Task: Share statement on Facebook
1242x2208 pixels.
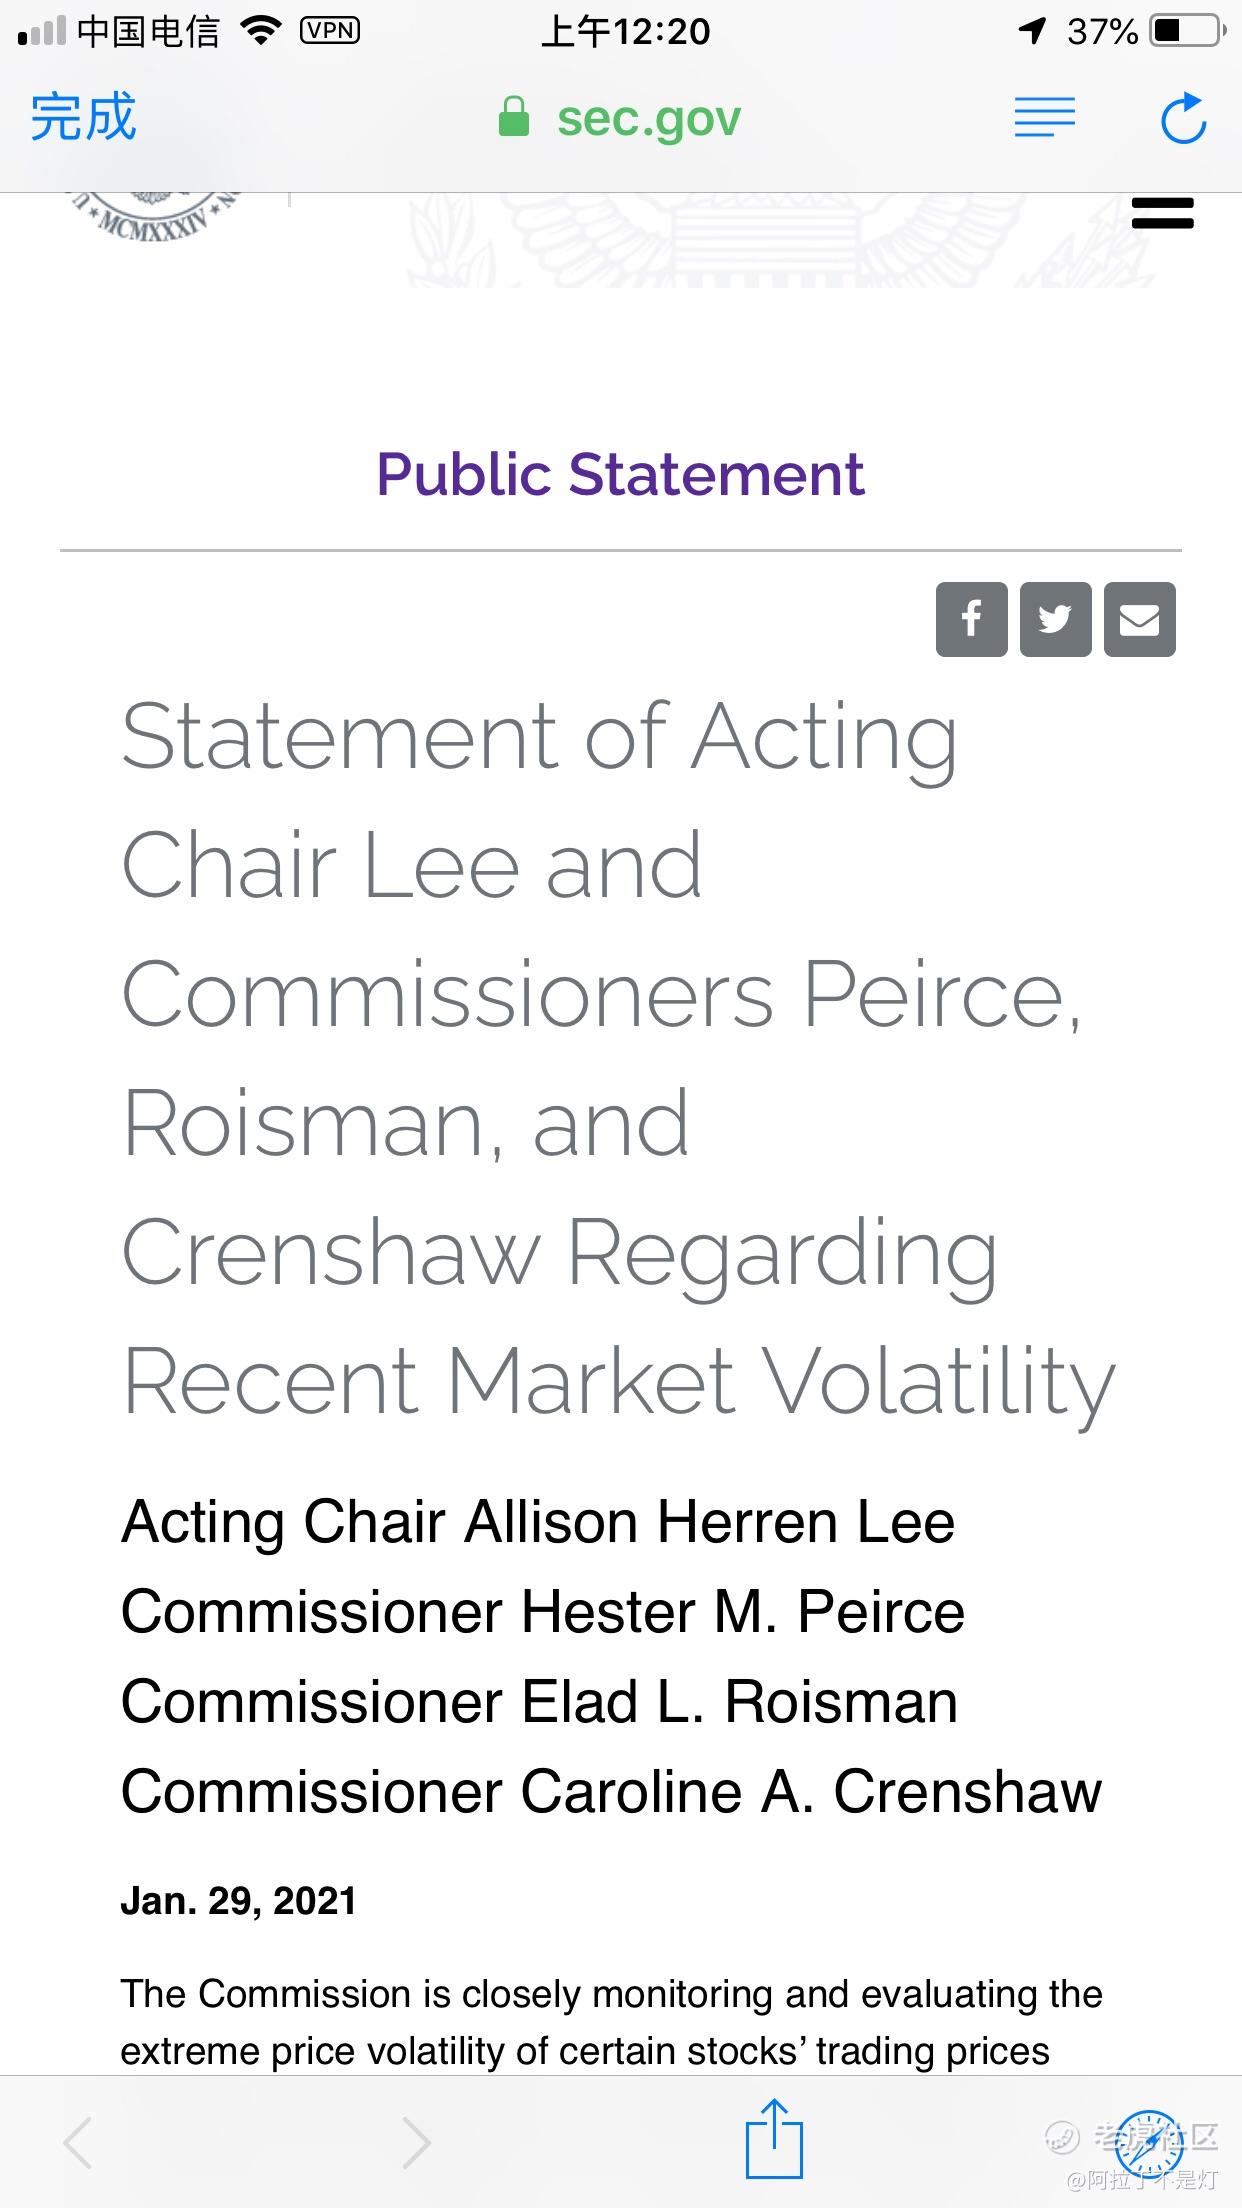Action: pyautogui.click(x=971, y=619)
